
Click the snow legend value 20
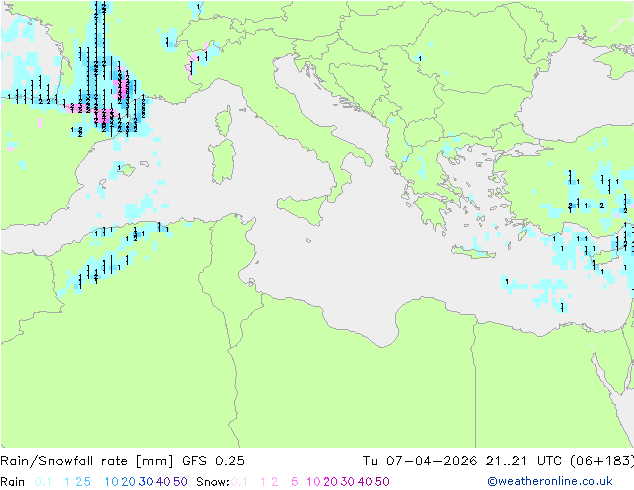[330, 482]
